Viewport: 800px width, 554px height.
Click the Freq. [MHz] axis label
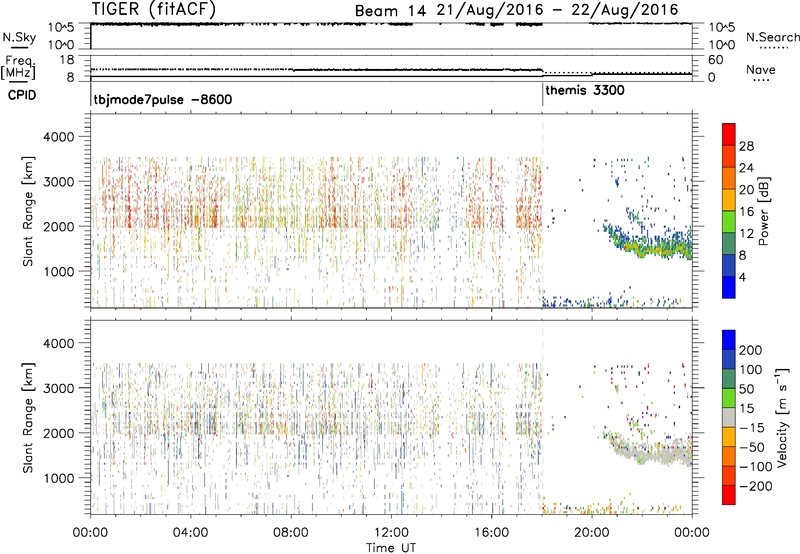pyautogui.click(x=19, y=68)
